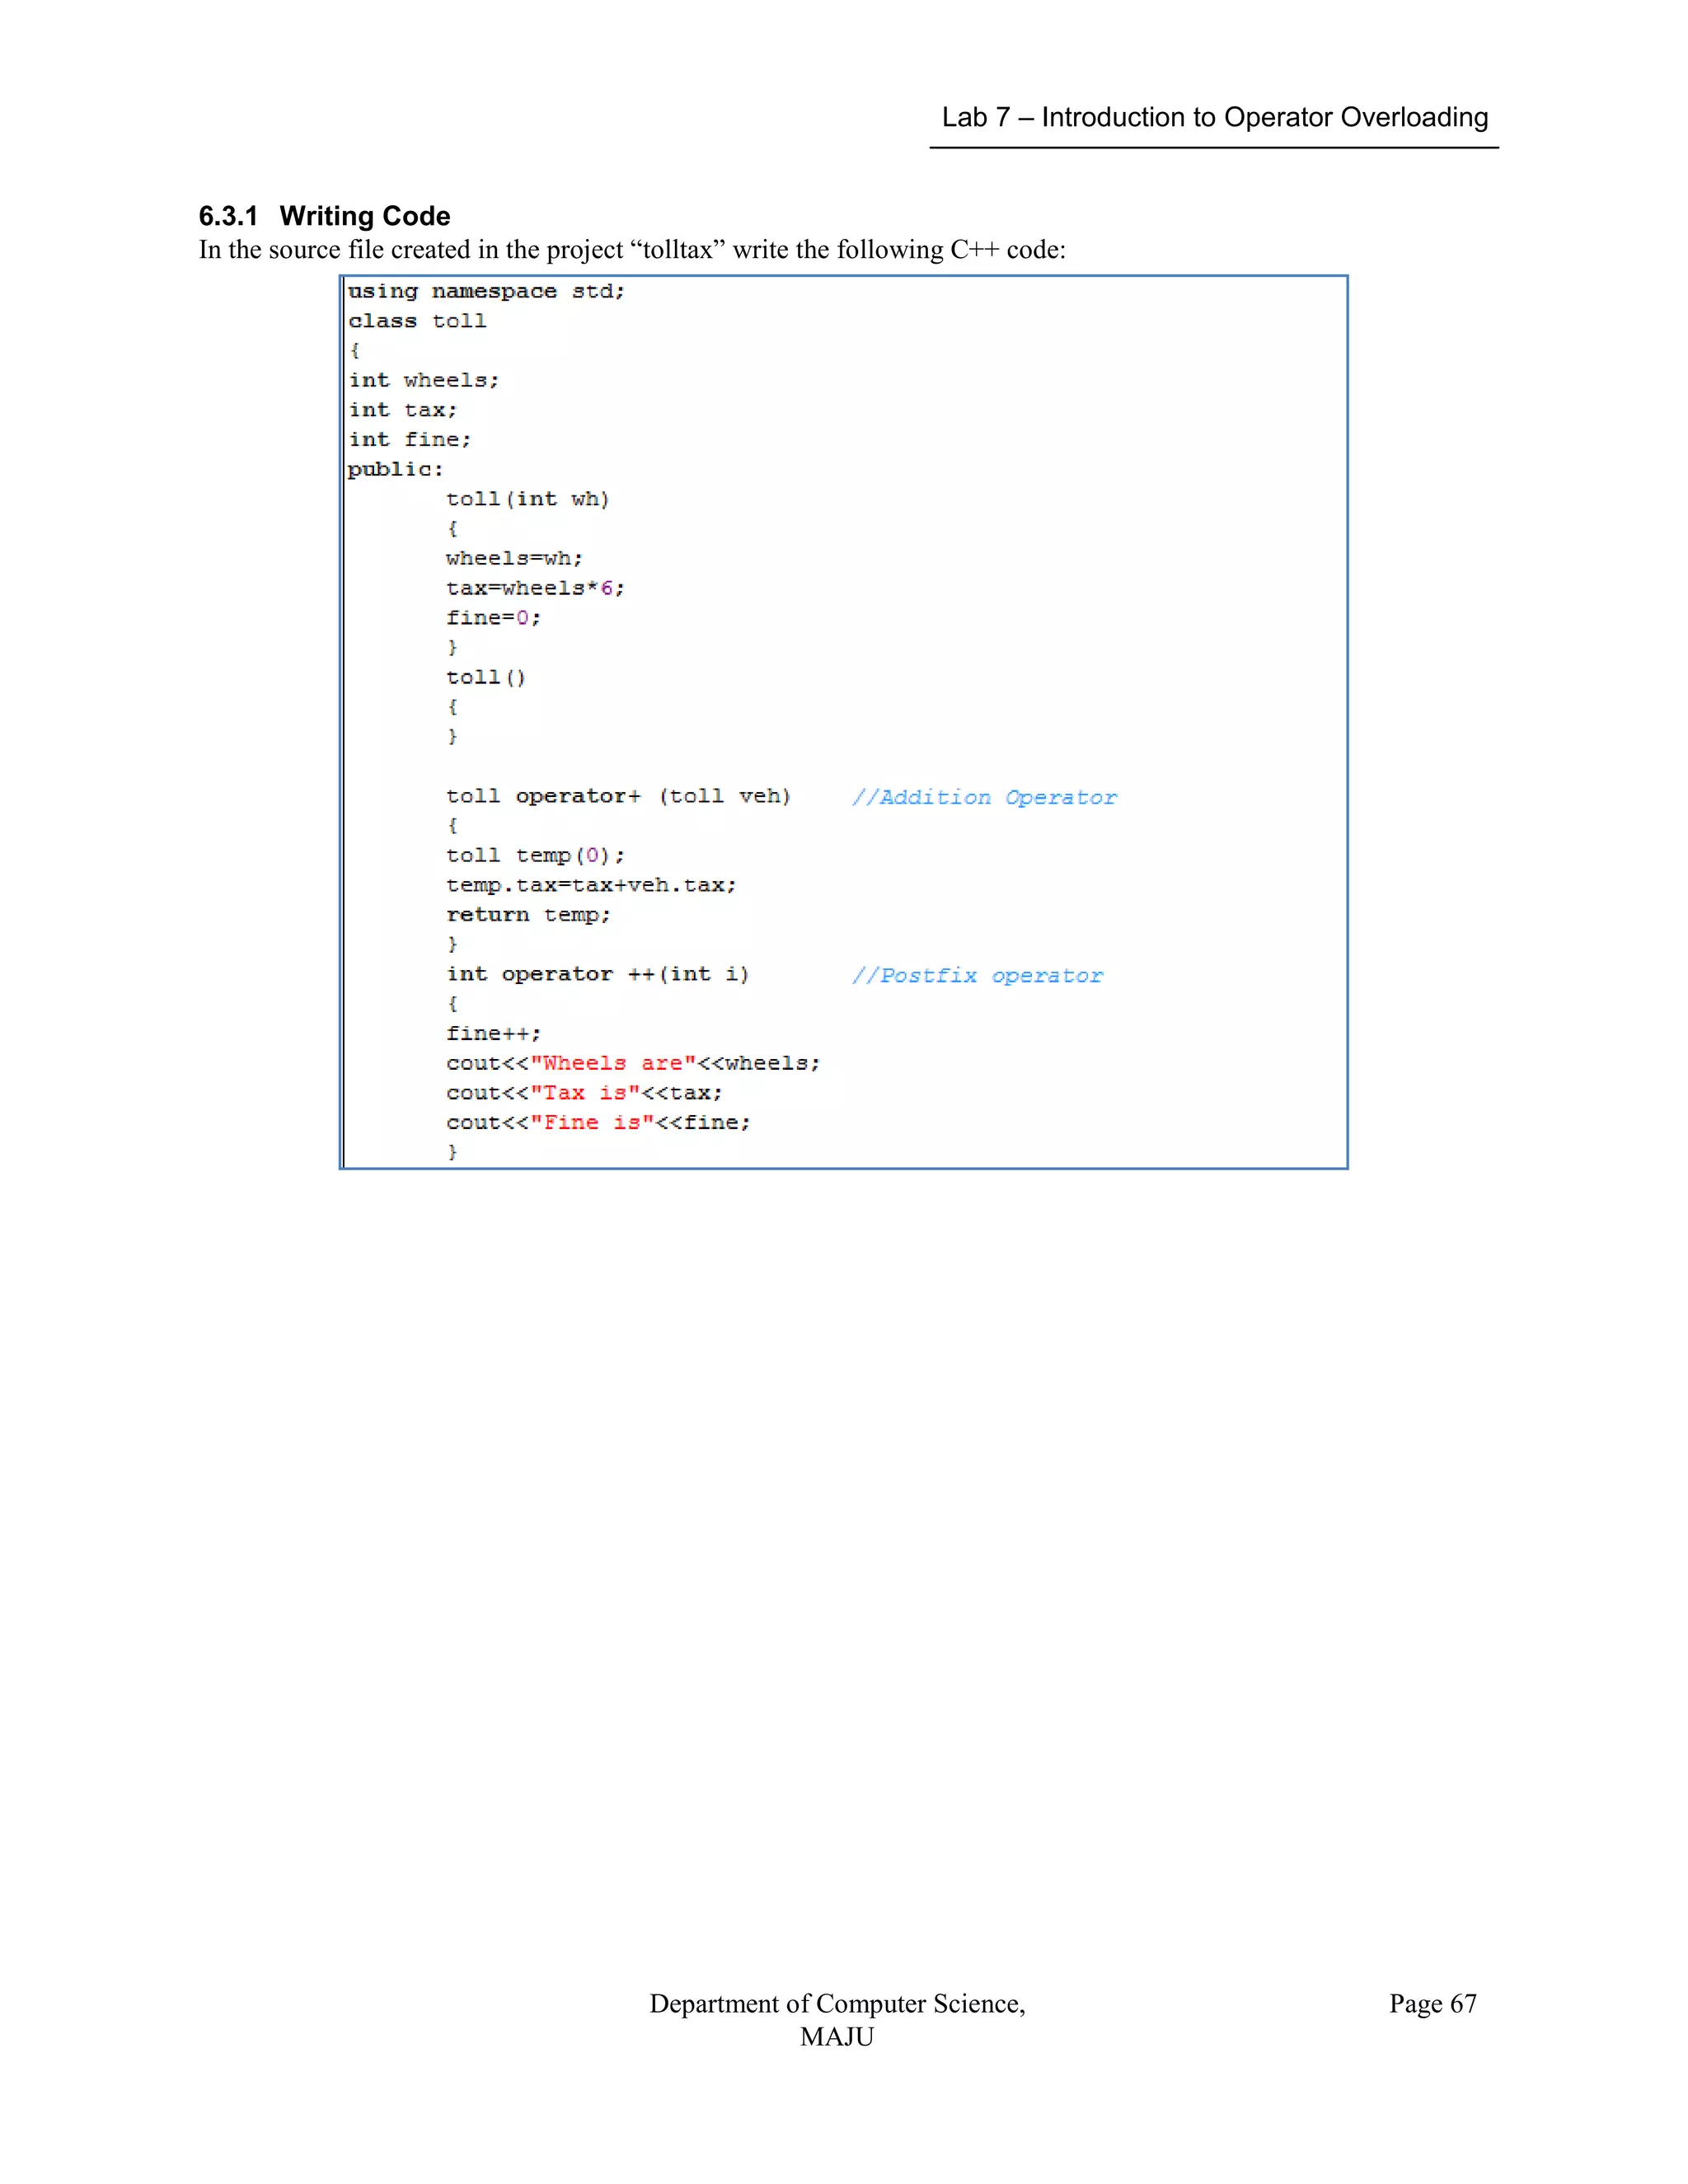The width and height of the screenshot is (1688, 2184).
Task: Click the statement 'tax=wheels*6;'
Action: (535, 588)
